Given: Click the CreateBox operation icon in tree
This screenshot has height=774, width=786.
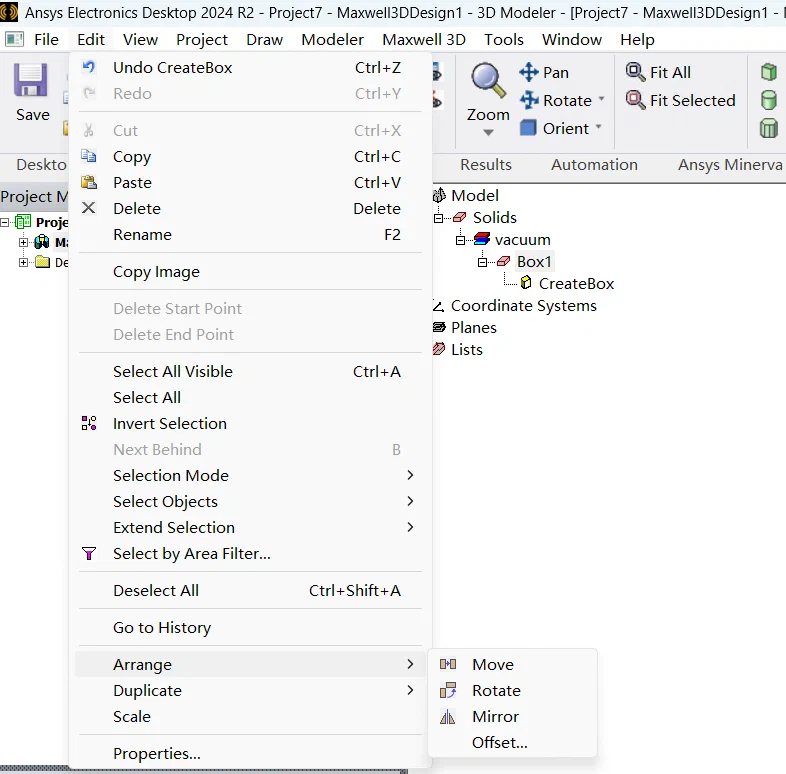Looking at the screenshot, I should pos(526,283).
